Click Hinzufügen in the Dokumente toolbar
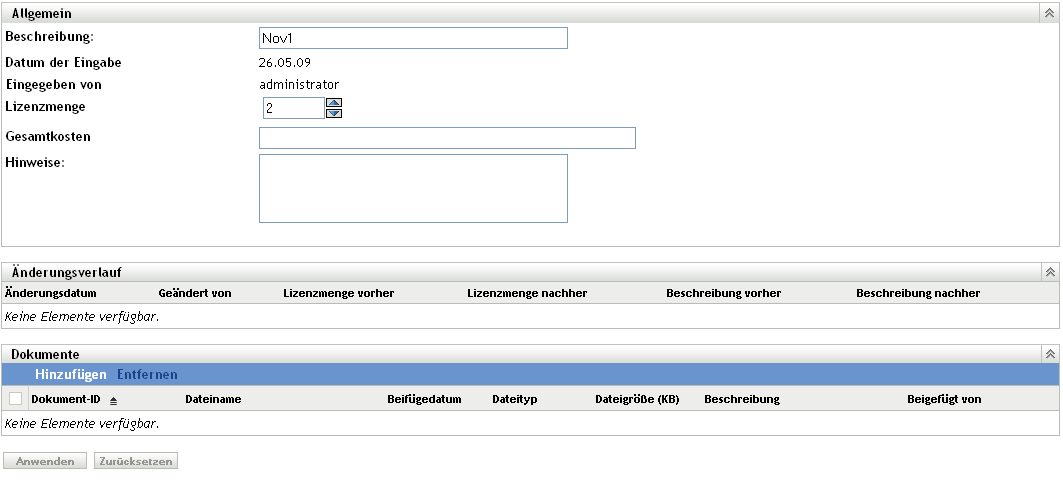The width and height of the screenshot is (1063, 484). pyautogui.click(x=71, y=374)
